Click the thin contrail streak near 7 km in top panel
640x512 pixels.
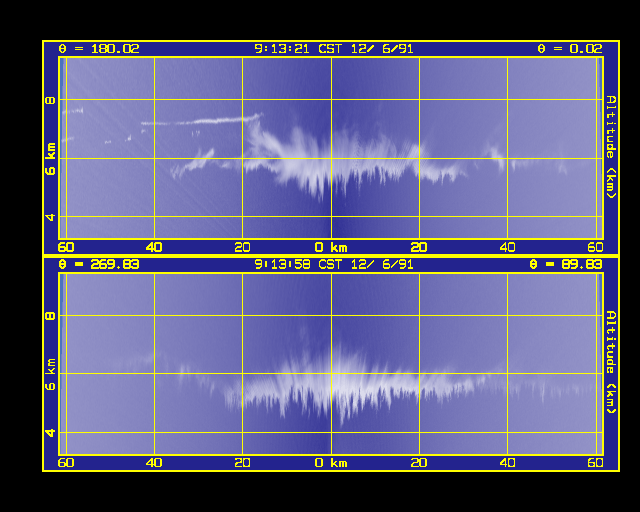201,120
